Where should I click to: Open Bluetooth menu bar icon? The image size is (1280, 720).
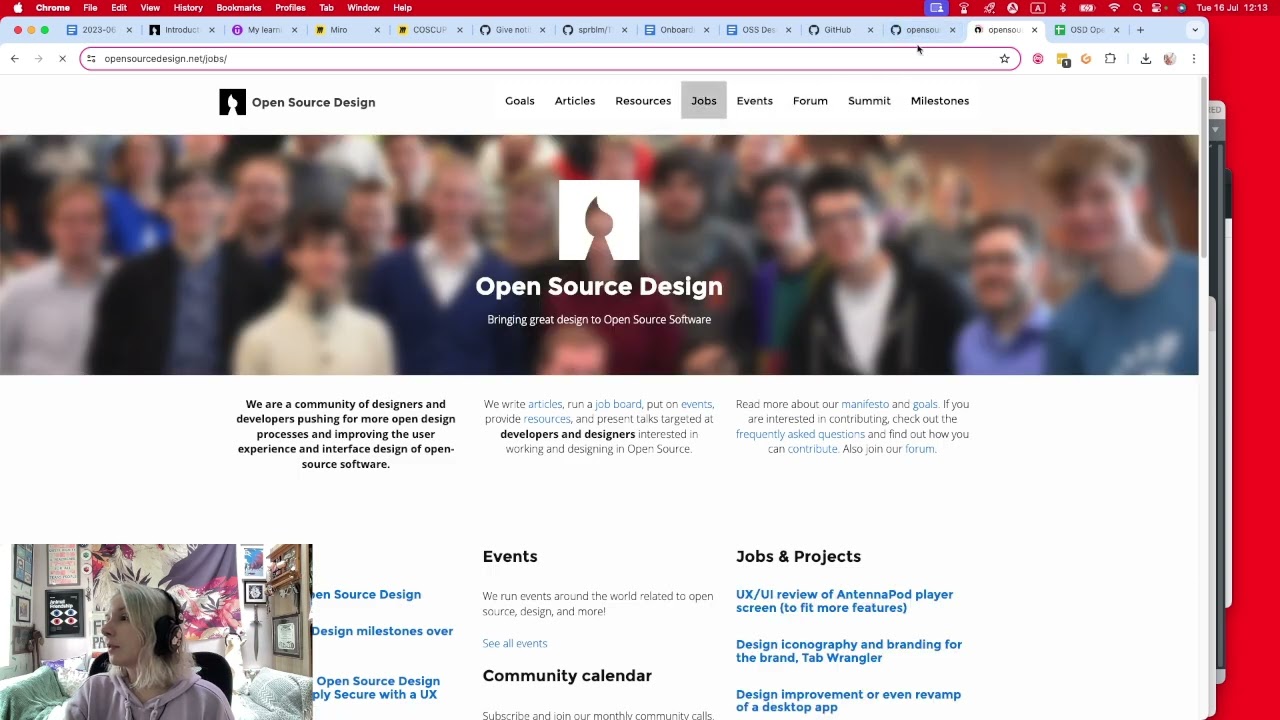[1063, 8]
